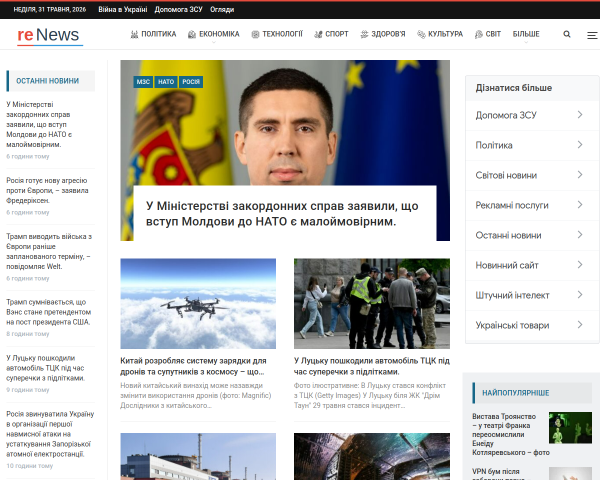Open the main article minister photo

tap(285, 122)
